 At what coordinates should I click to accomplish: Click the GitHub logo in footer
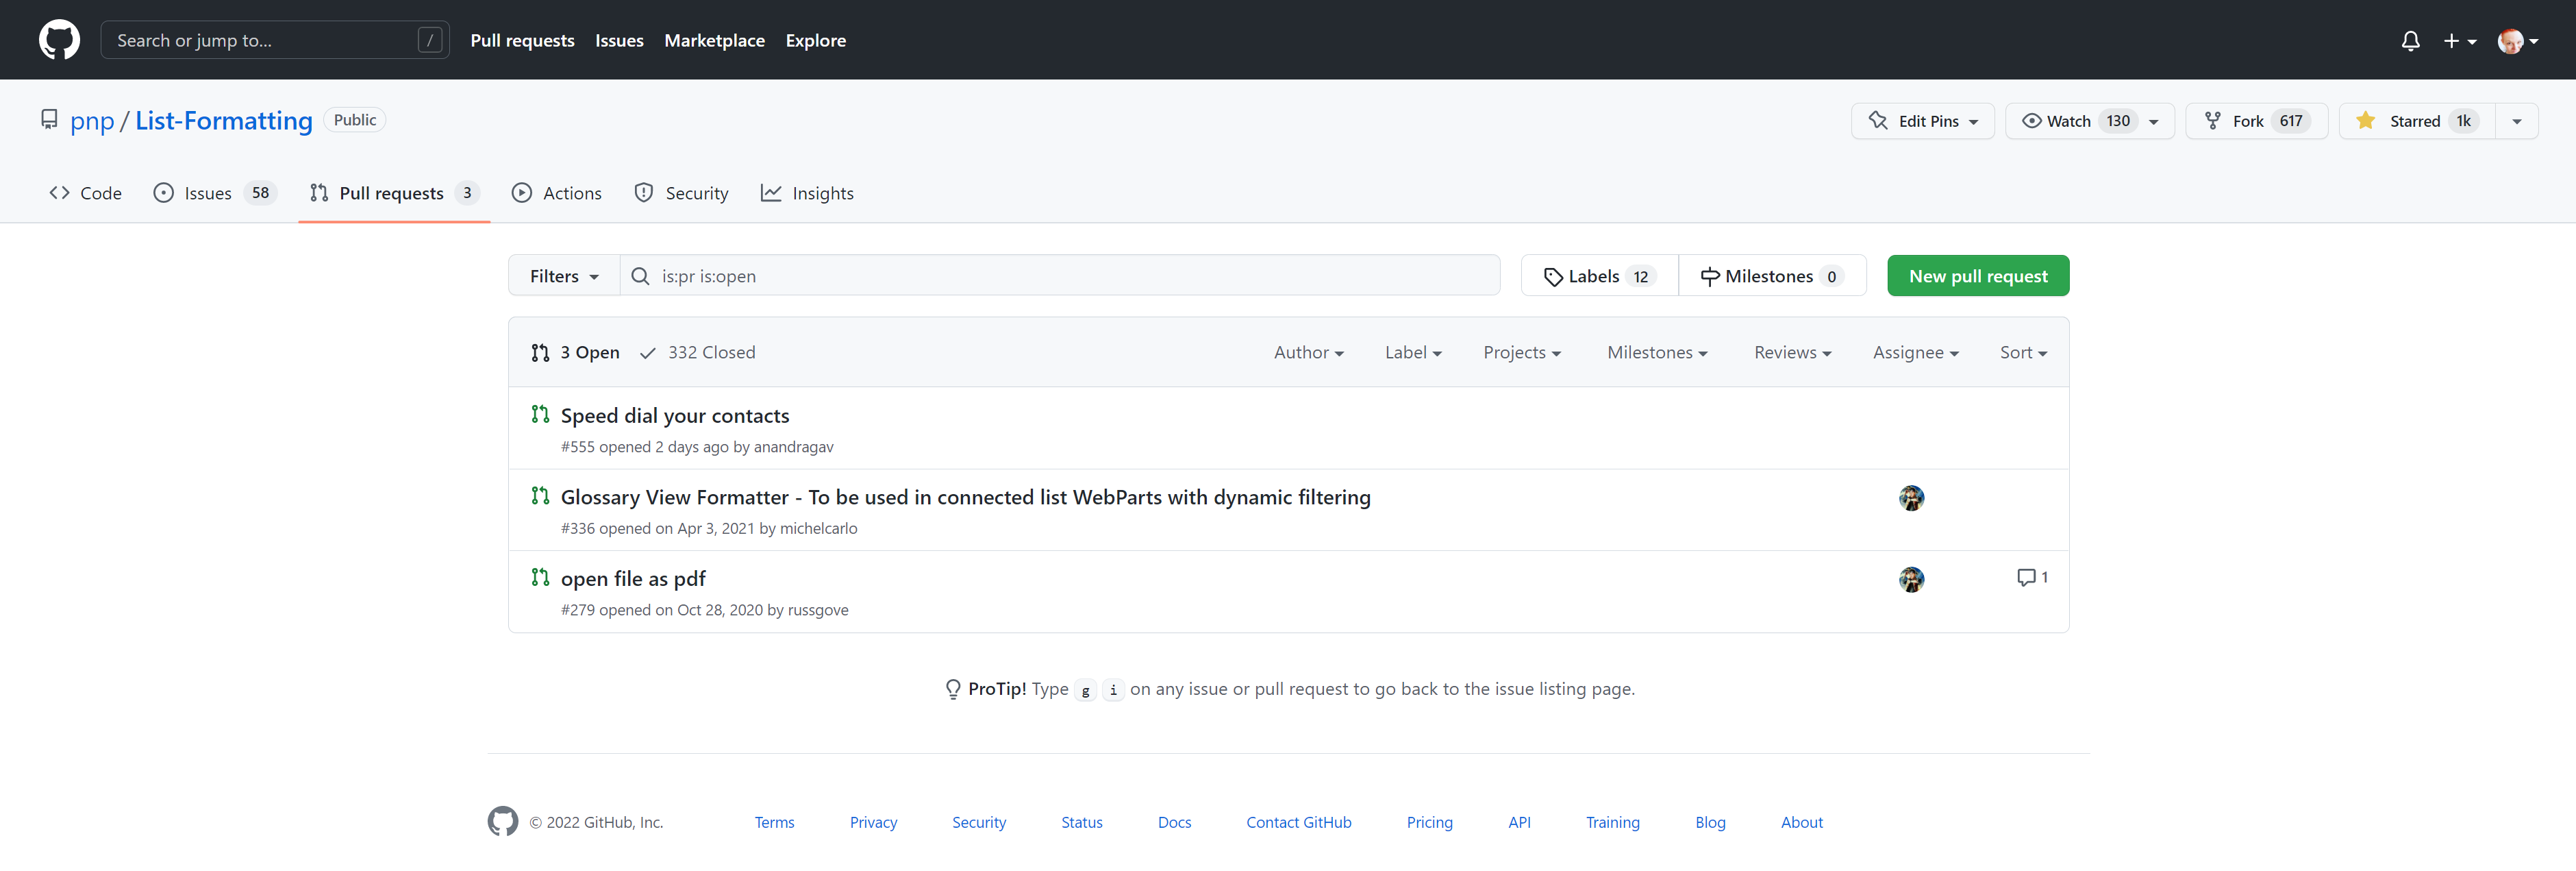[503, 822]
